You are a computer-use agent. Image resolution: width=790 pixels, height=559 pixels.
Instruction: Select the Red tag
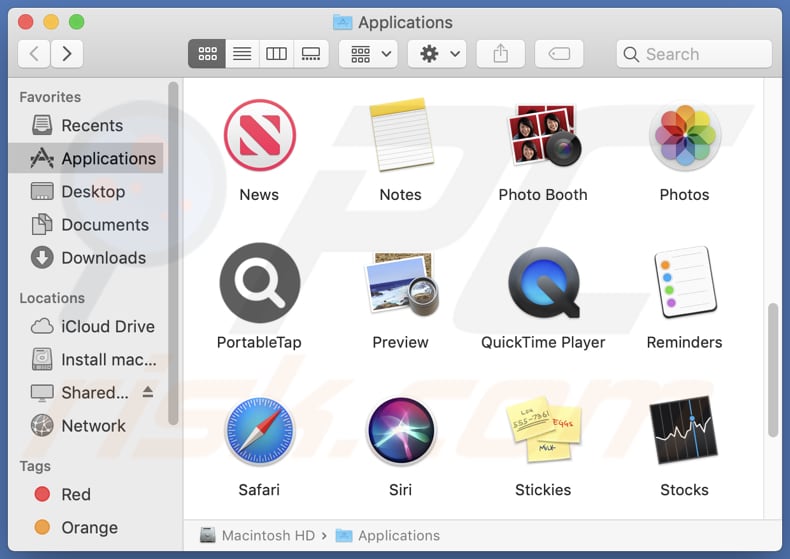point(86,494)
